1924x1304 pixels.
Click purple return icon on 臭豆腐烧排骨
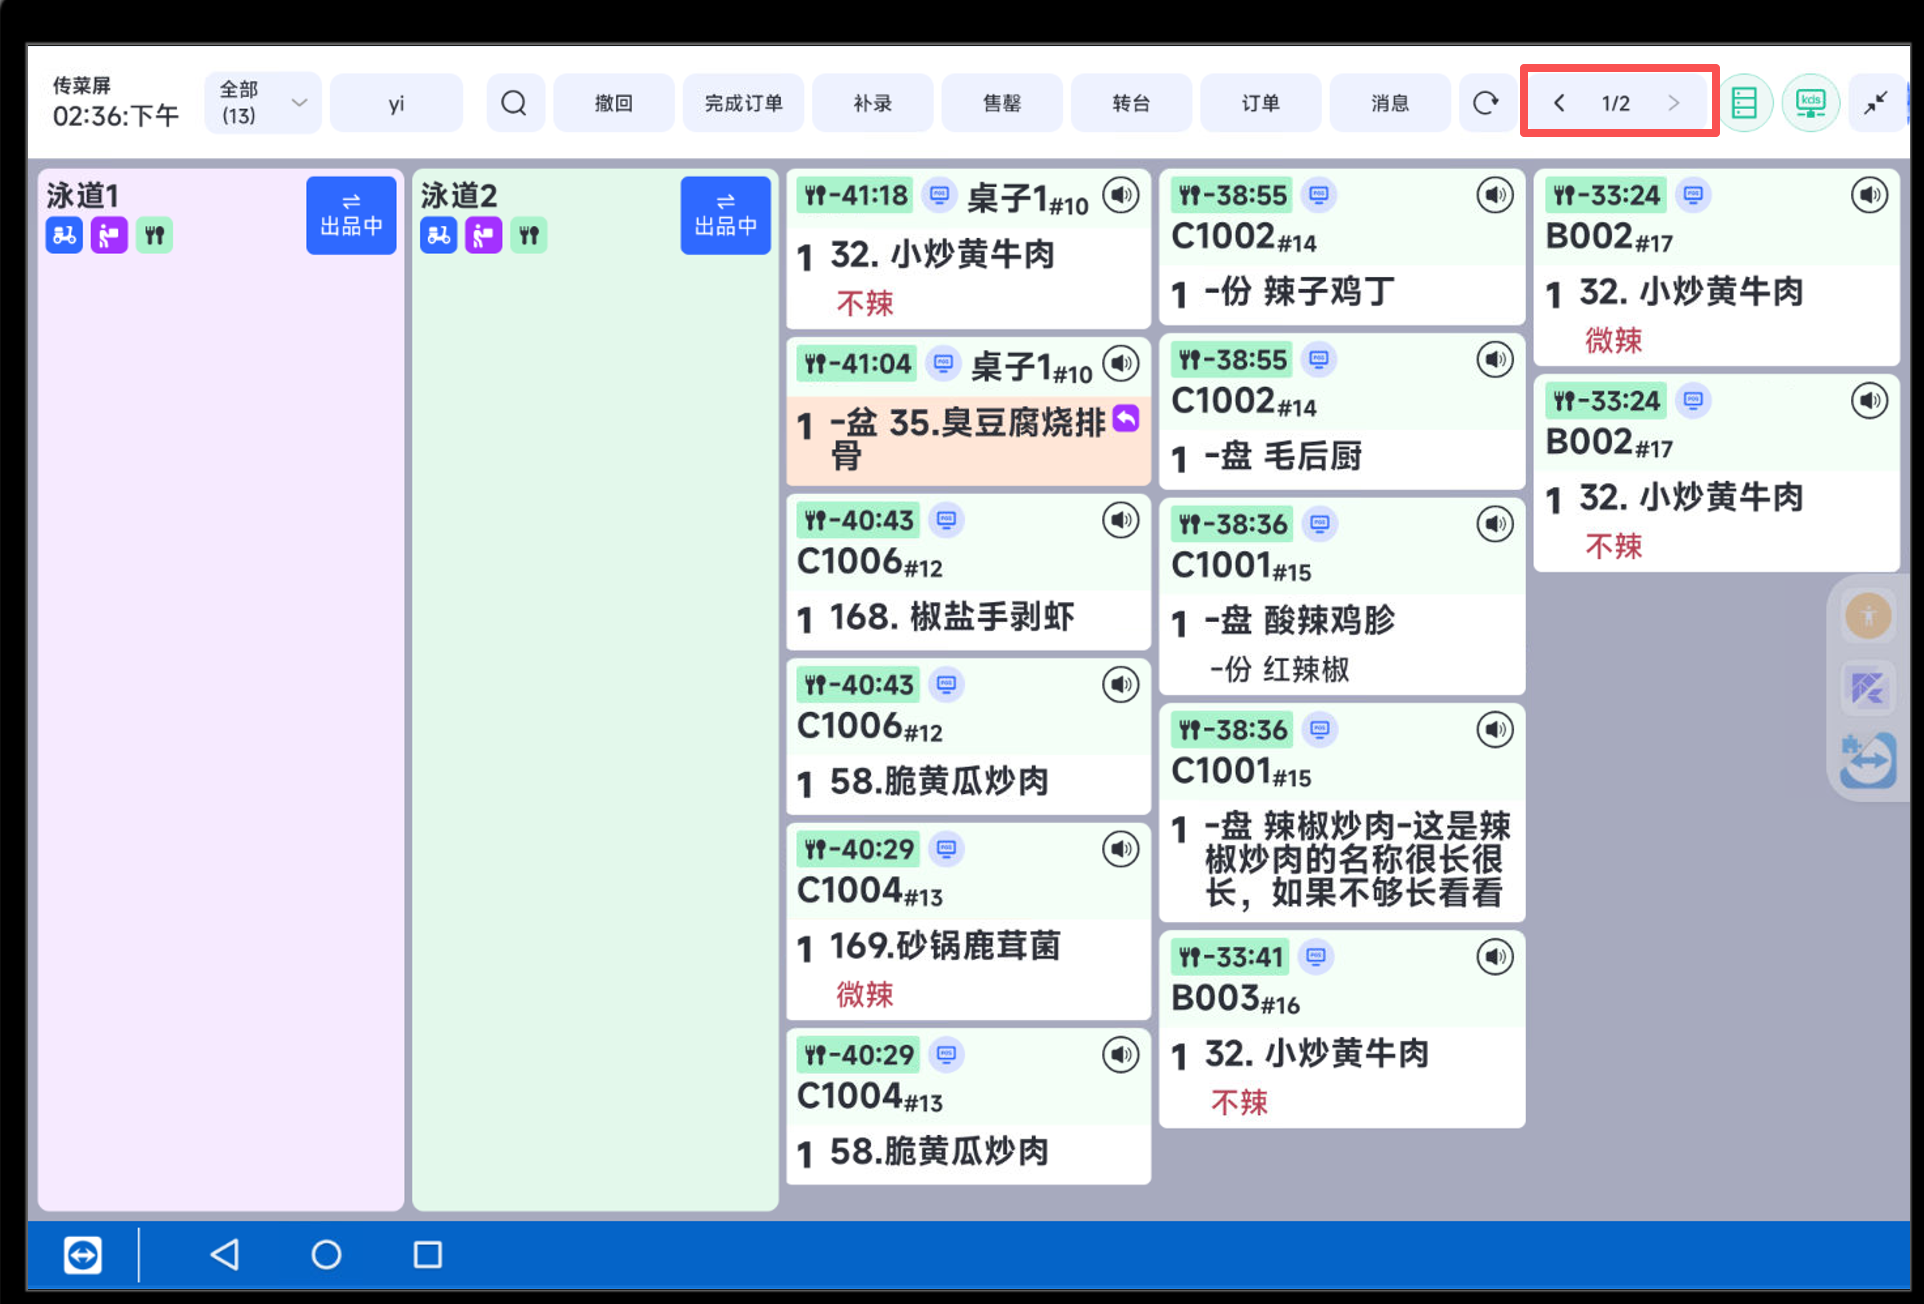[x=1126, y=418]
